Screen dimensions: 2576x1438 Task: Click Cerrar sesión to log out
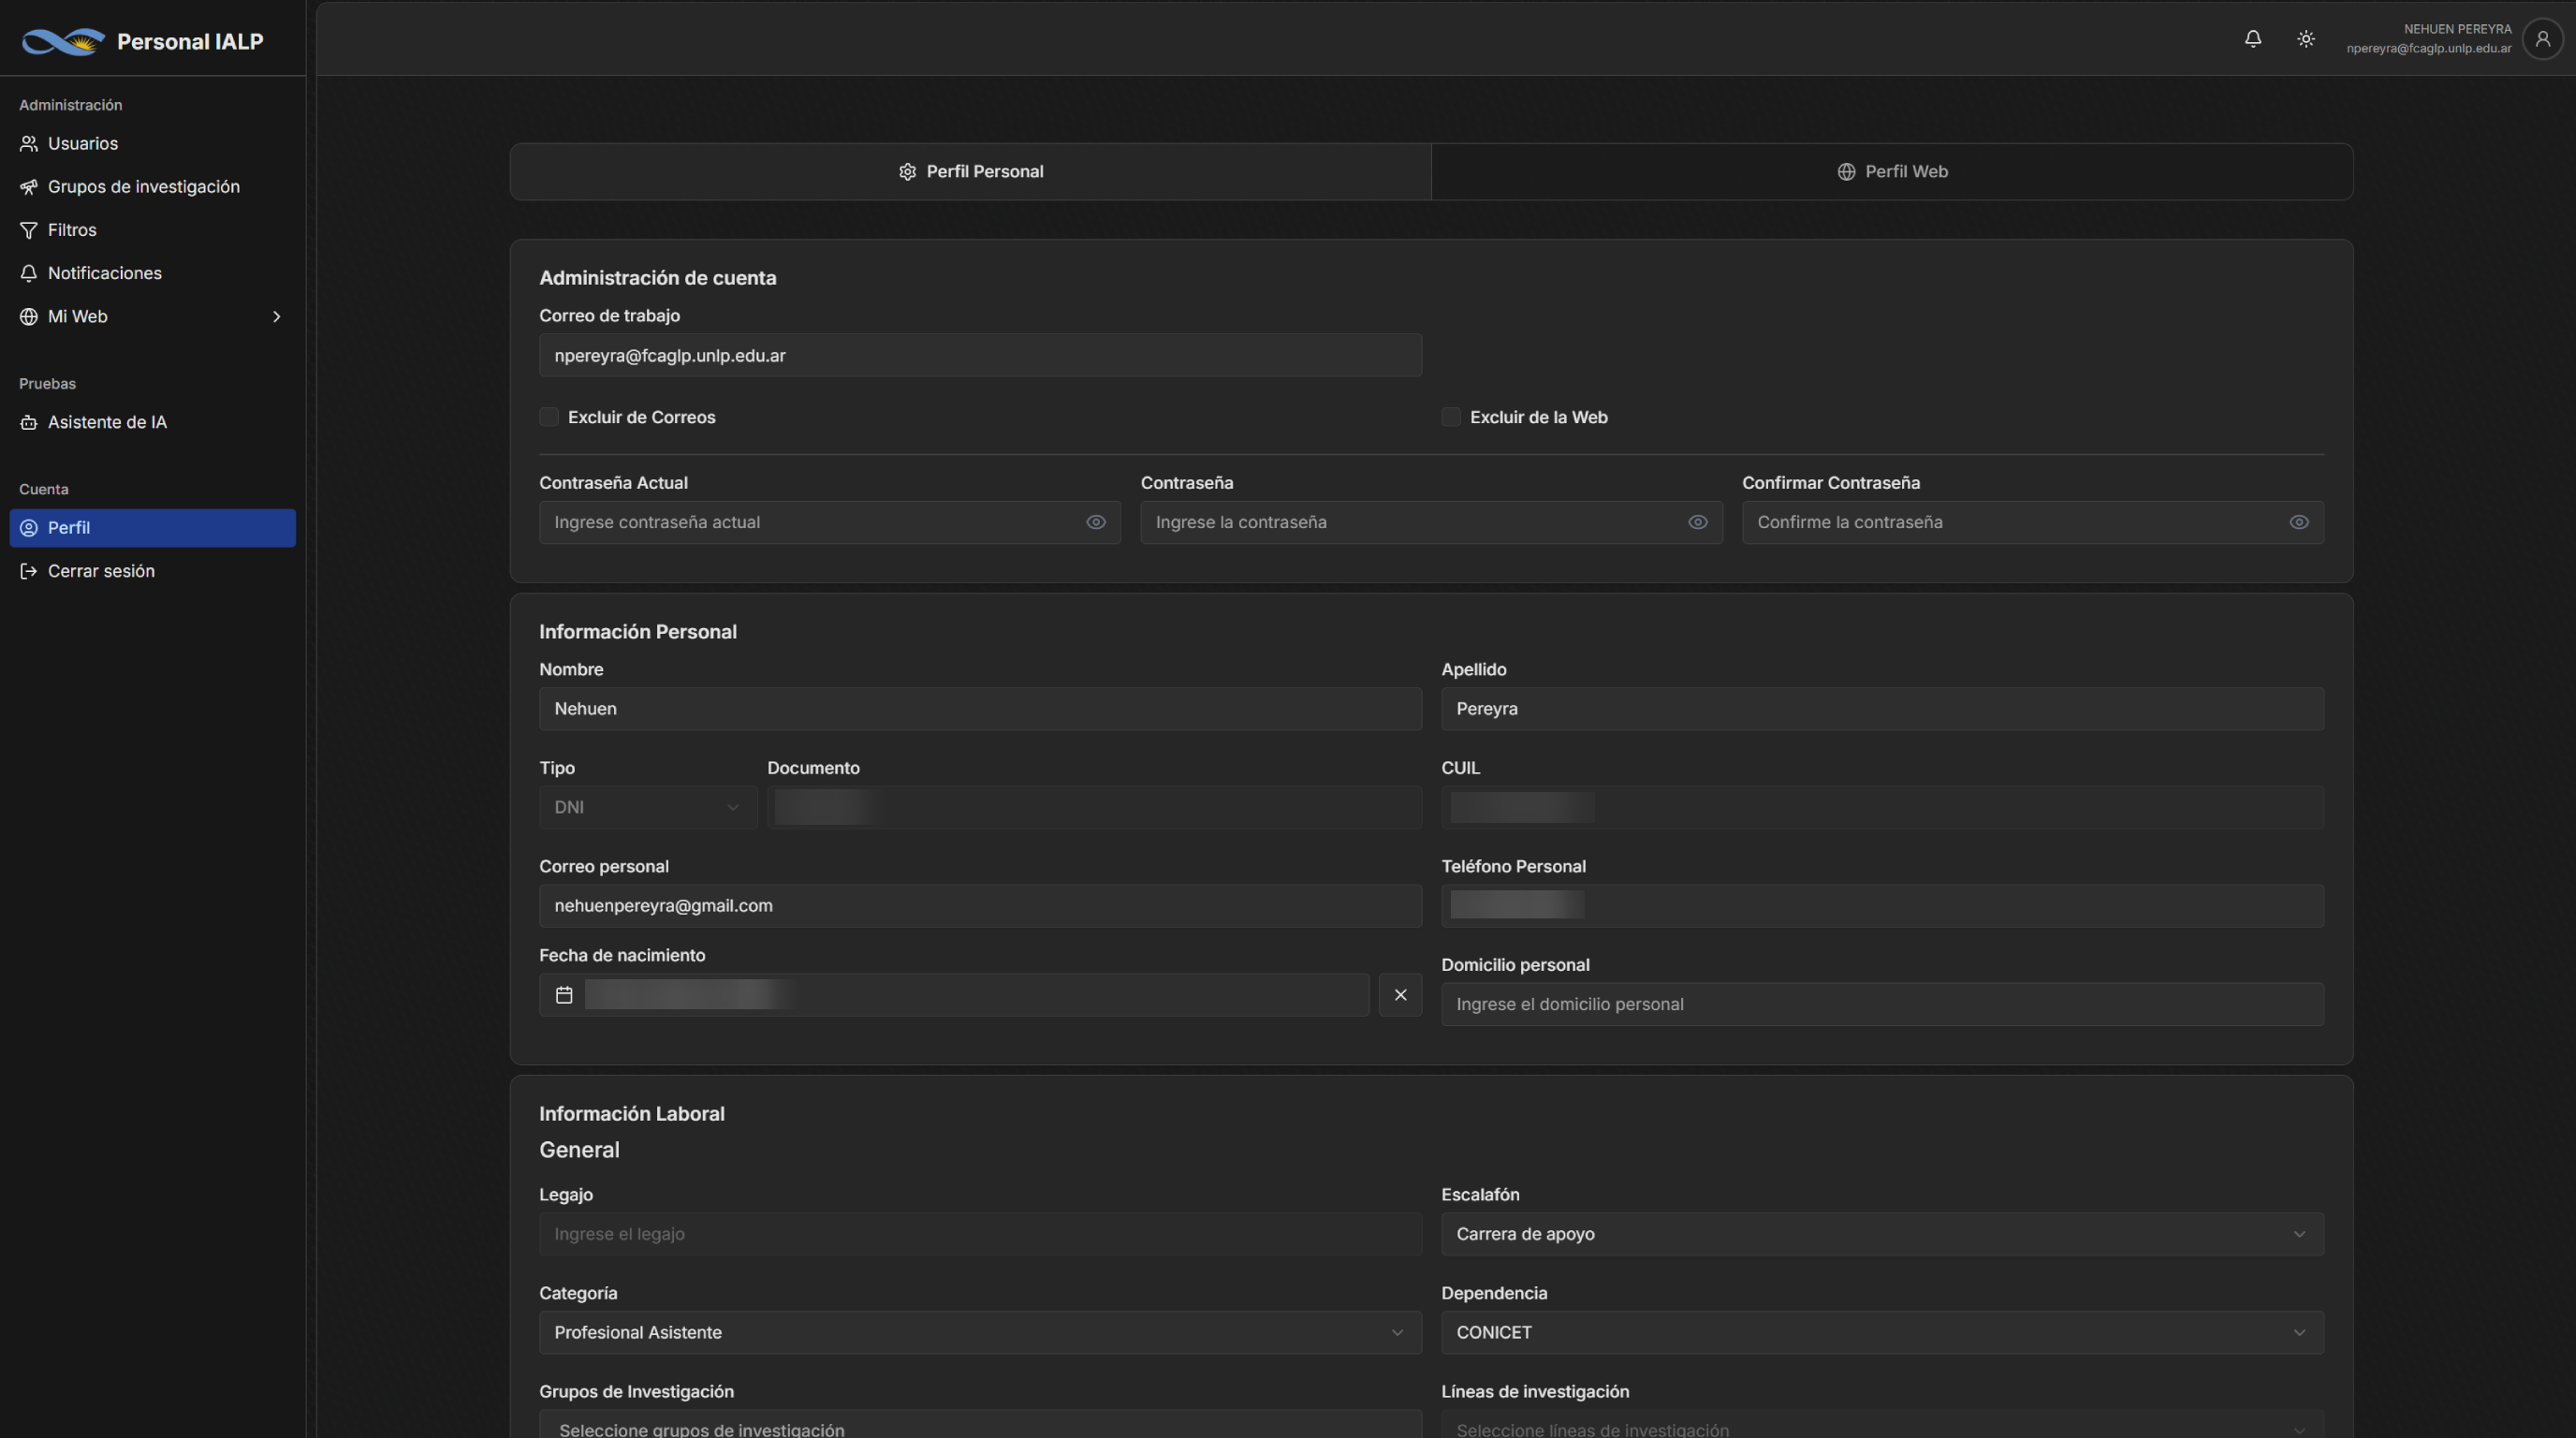[x=153, y=571]
